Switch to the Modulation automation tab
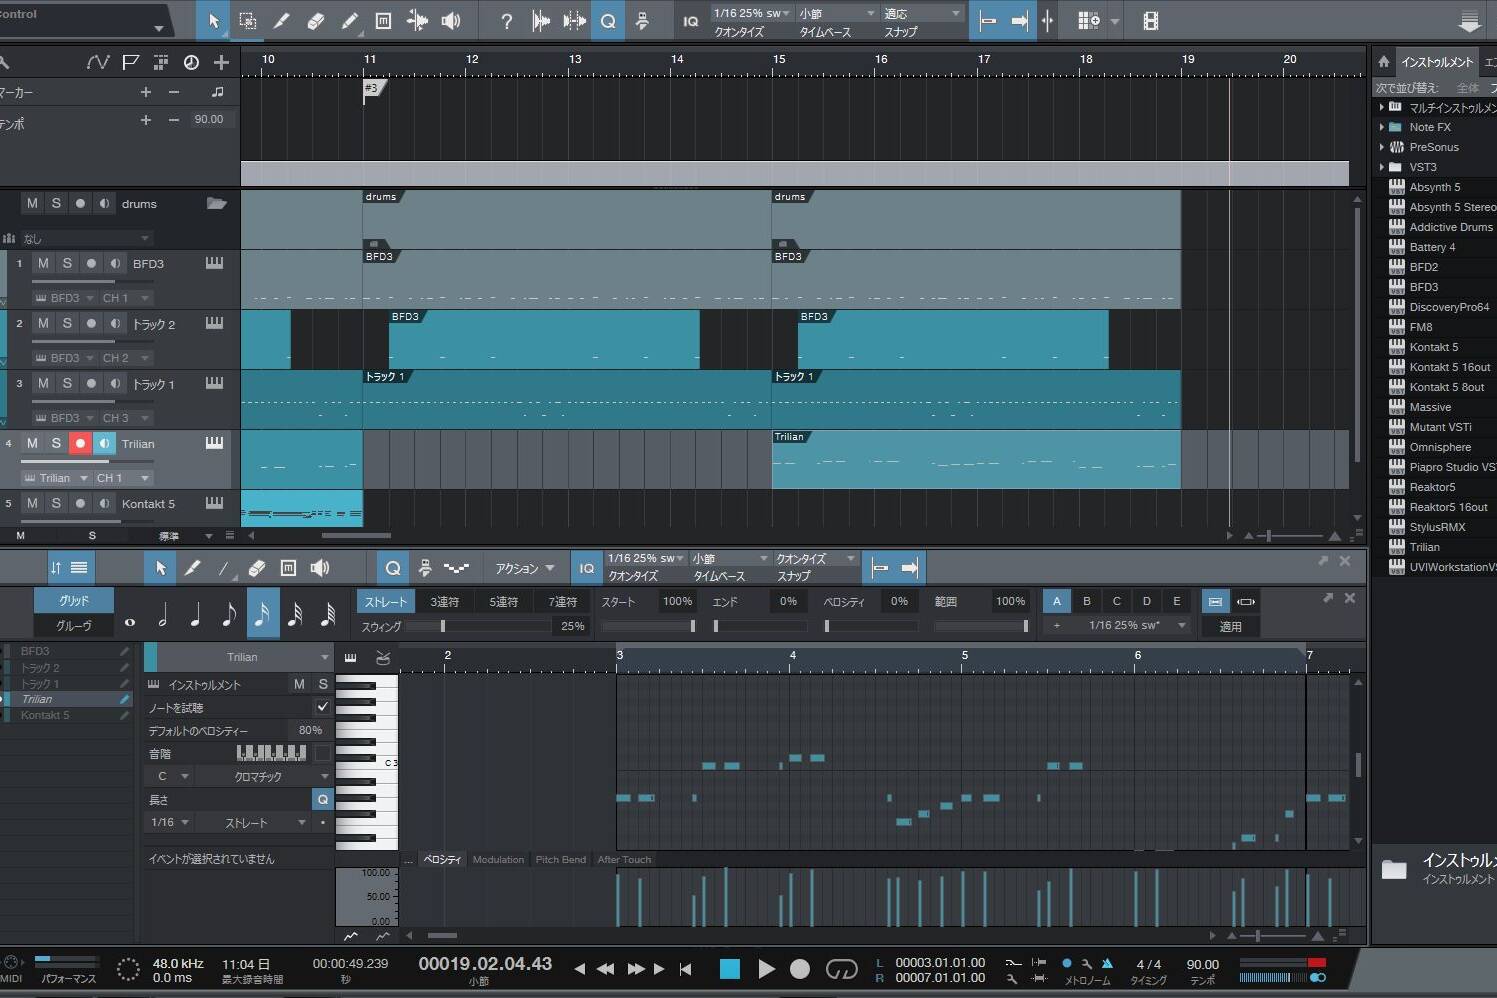1497x998 pixels. (498, 859)
